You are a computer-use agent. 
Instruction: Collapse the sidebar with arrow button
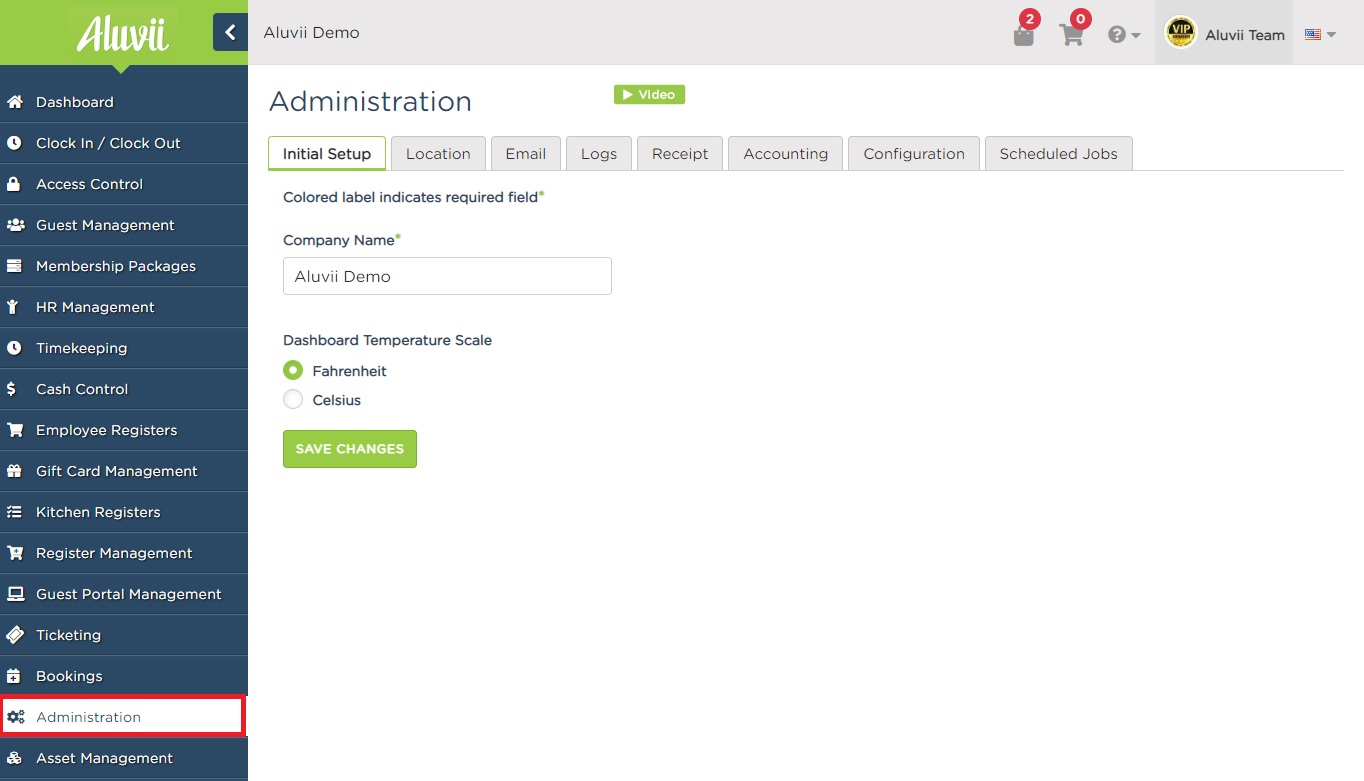230,33
